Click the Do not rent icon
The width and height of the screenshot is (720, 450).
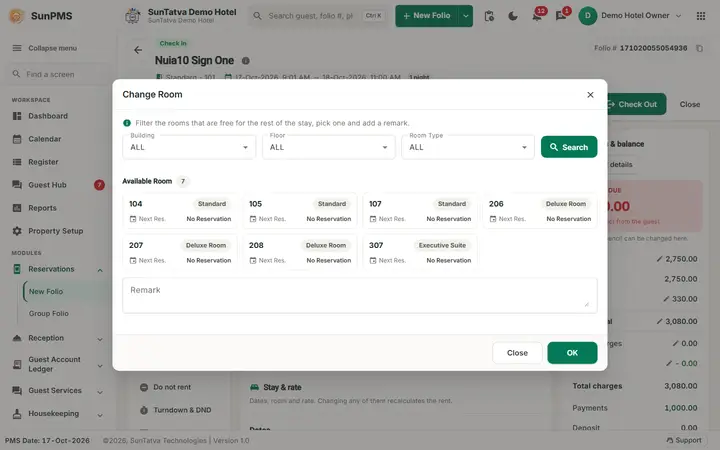(x=144, y=387)
